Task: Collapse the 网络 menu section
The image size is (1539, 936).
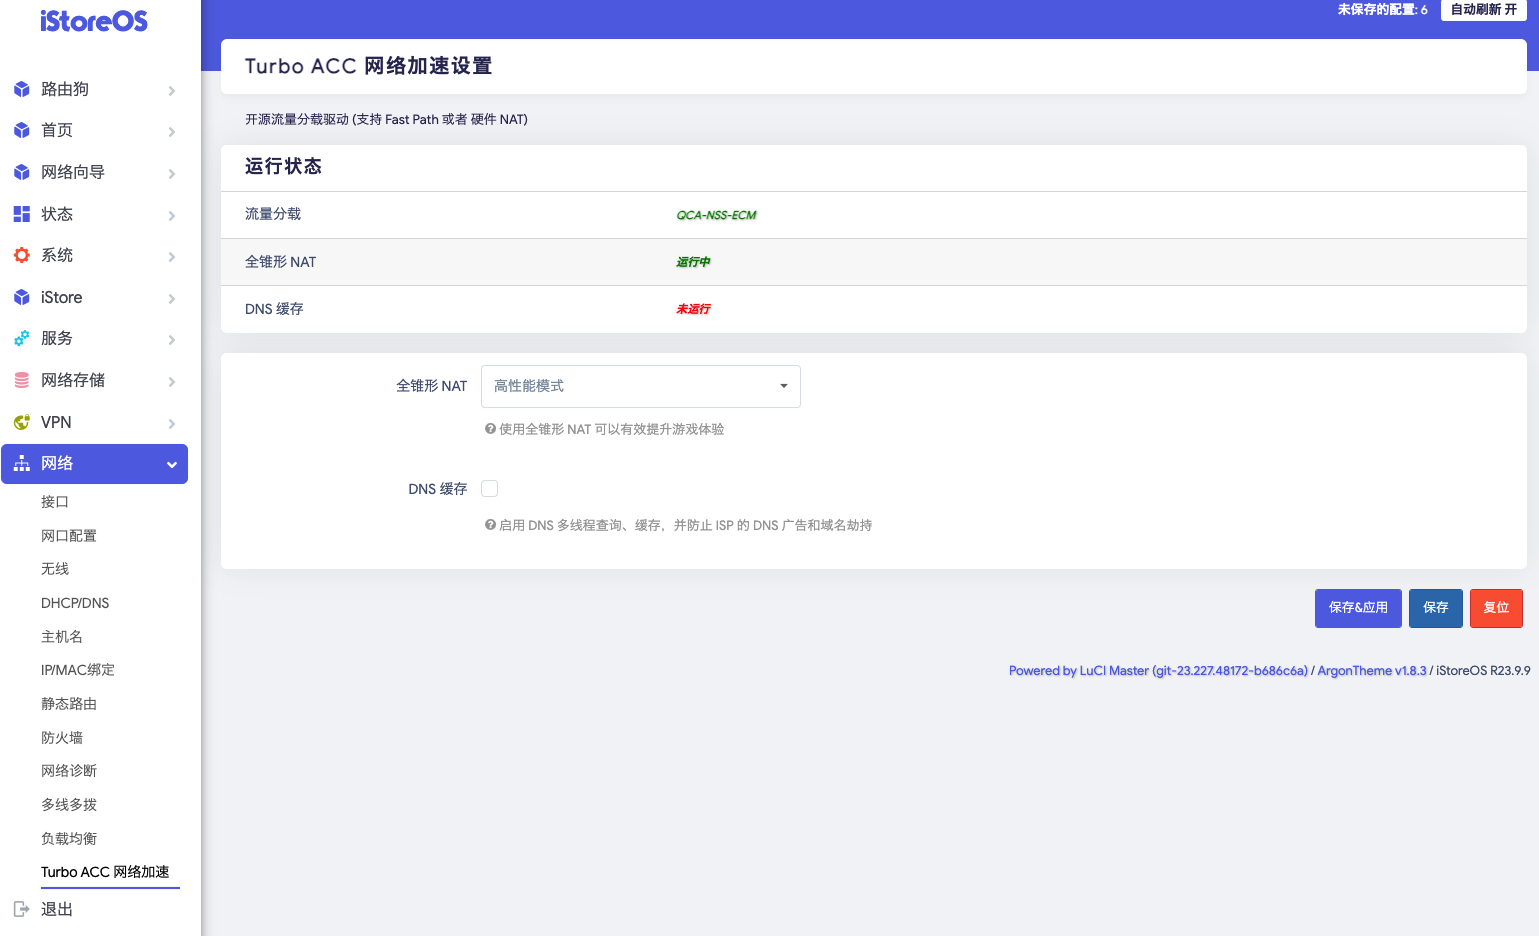Action: tap(94, 463)
